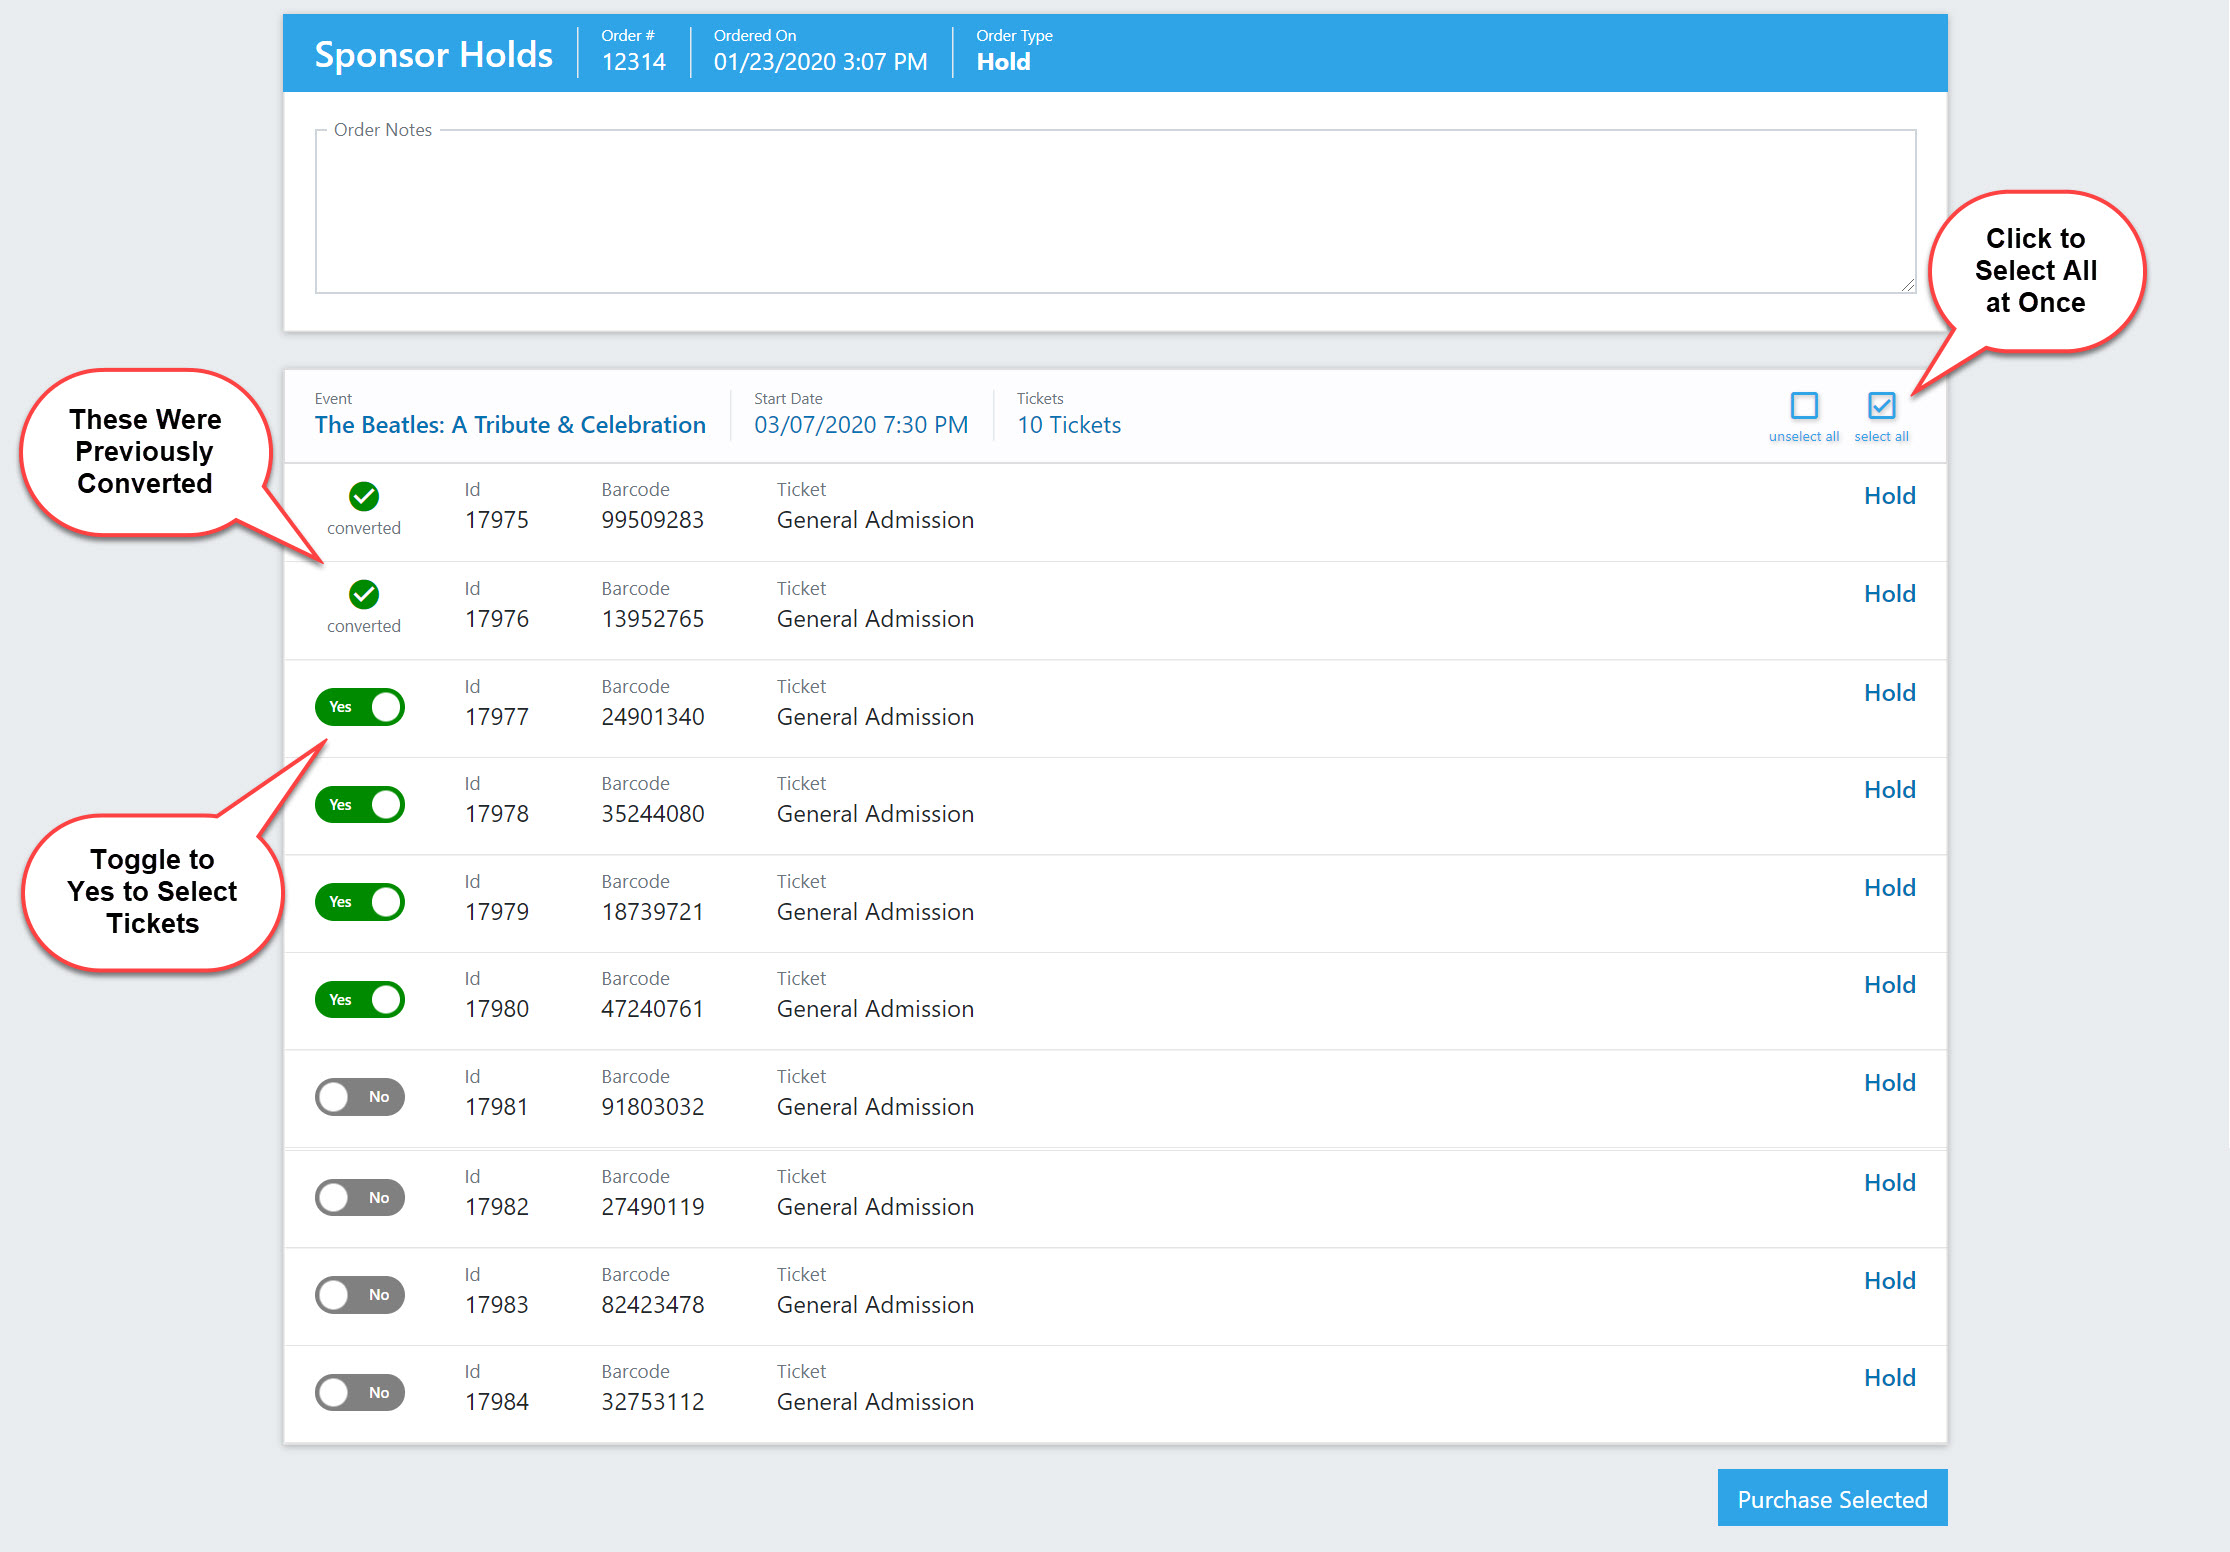Toggle on the No switch for ticket 17984
This screenshot has height=1552, width=2230.
360,1393
